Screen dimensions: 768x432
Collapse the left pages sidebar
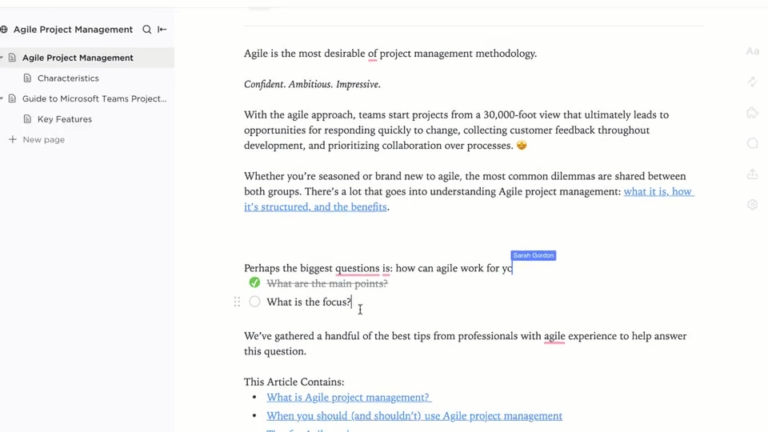[162, 30]
